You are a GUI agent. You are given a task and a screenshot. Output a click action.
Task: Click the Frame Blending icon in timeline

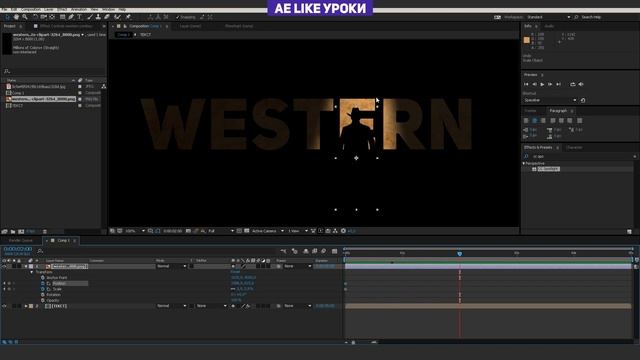click(x=315, y=251)
